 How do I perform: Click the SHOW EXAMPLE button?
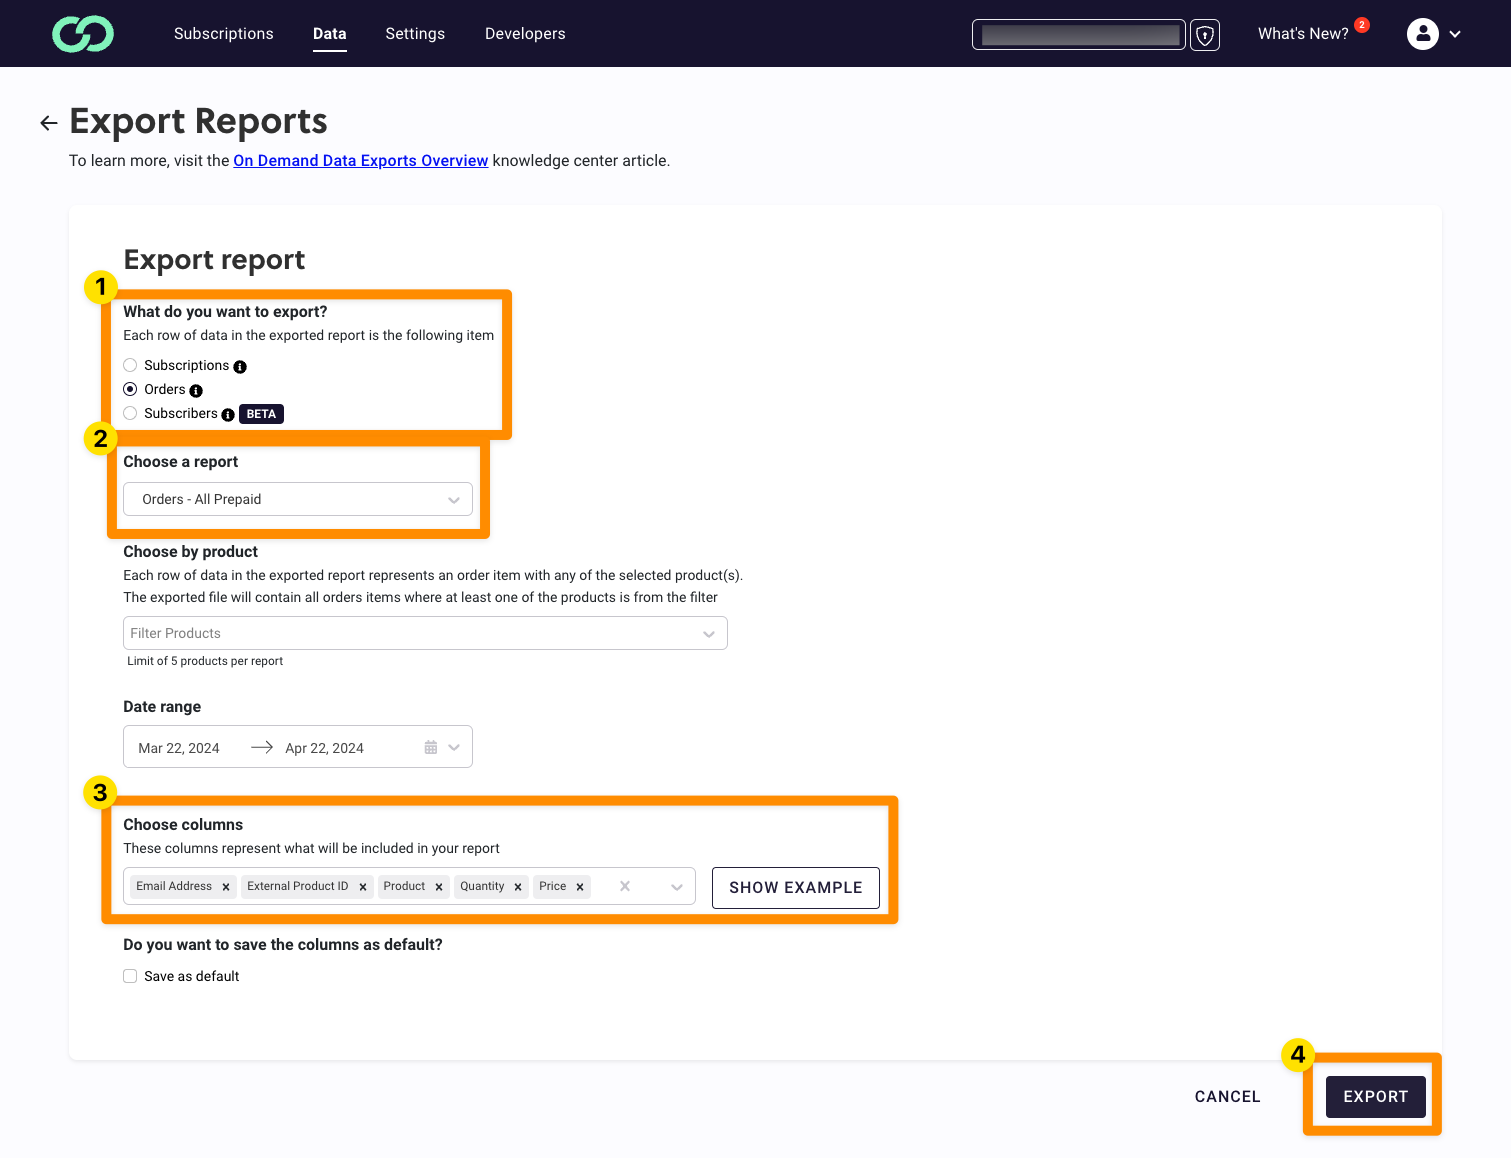[x=796, y=888]
